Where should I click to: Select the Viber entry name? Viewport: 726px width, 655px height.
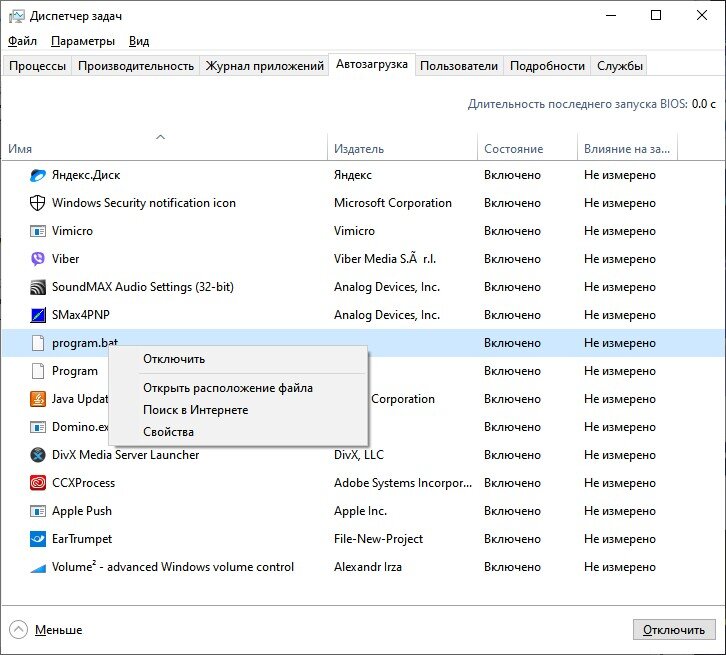(x=65, y=259)
